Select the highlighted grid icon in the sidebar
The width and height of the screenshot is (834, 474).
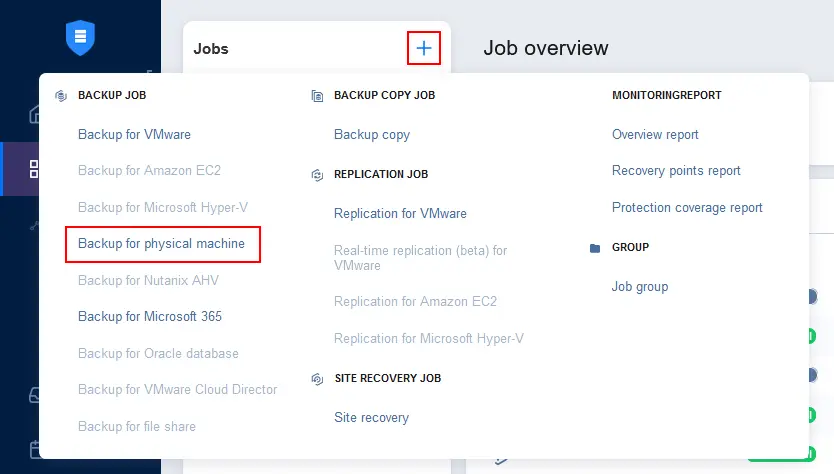tap(35, 169)
